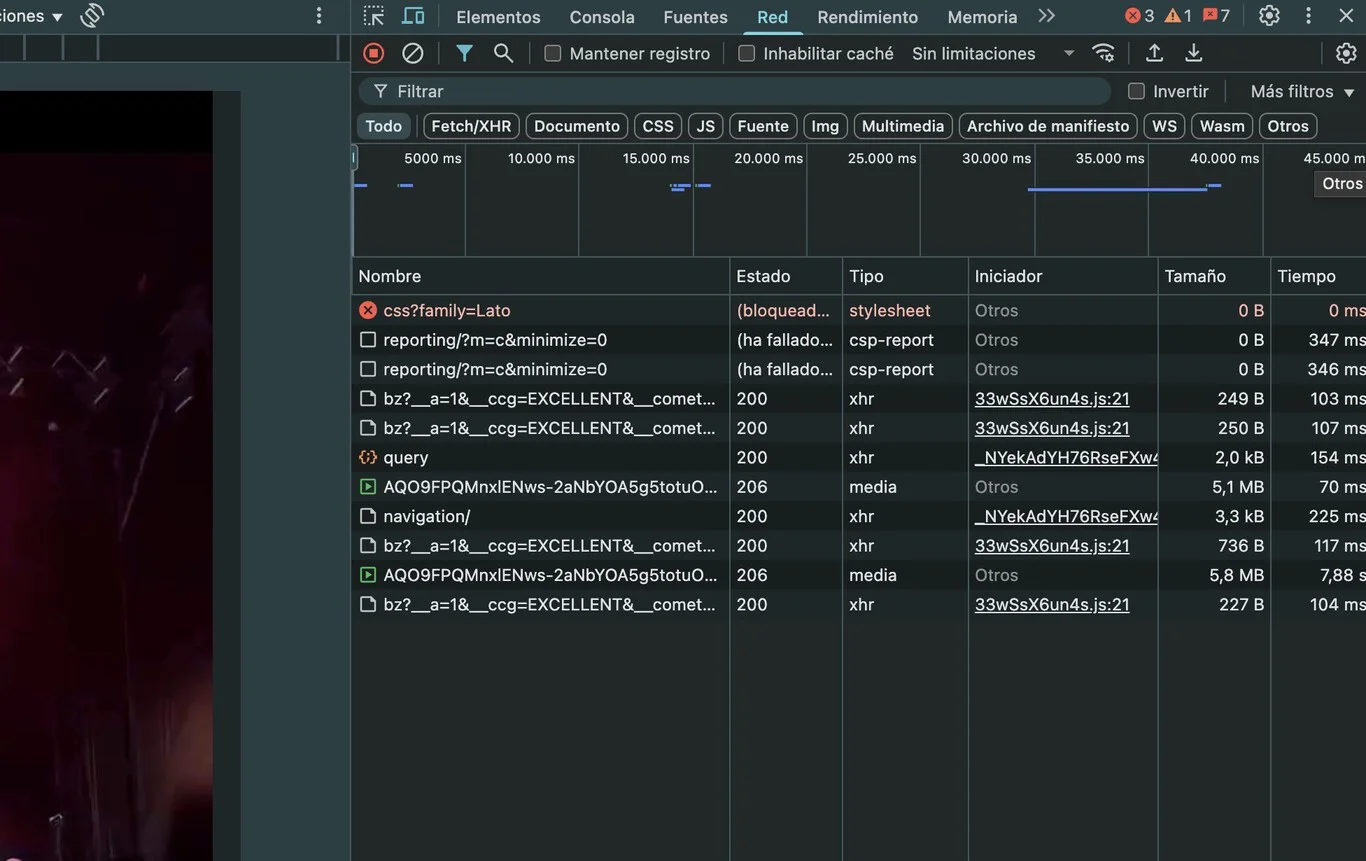Filter by Img type

pos(825,126)
